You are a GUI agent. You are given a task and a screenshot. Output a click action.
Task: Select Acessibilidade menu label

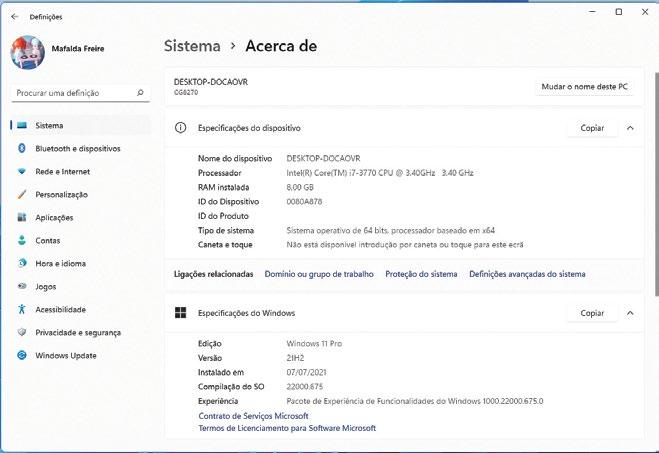61,309
